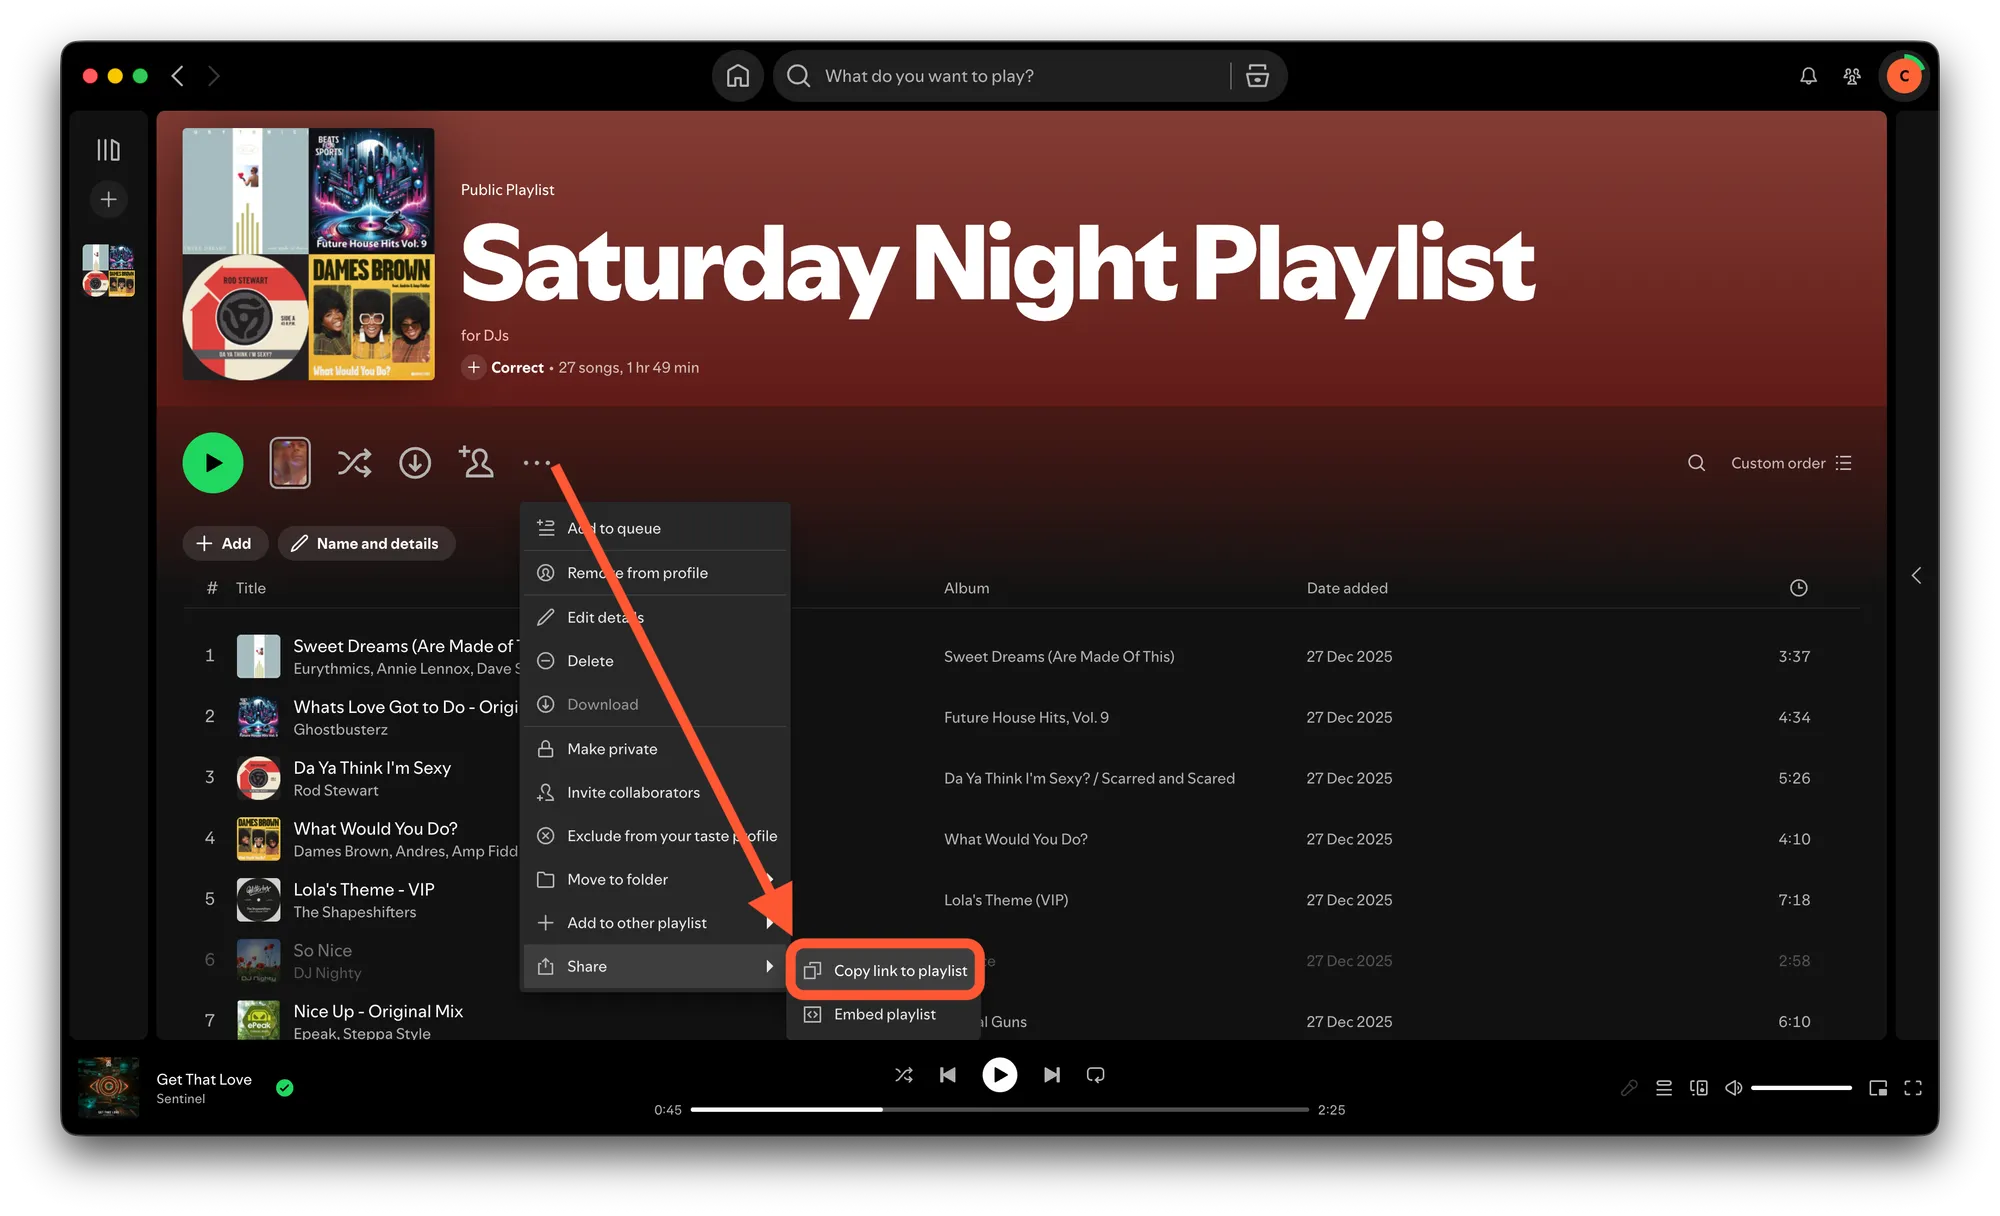
Task: Choose Remove from profile
Action: coord(656,573)
